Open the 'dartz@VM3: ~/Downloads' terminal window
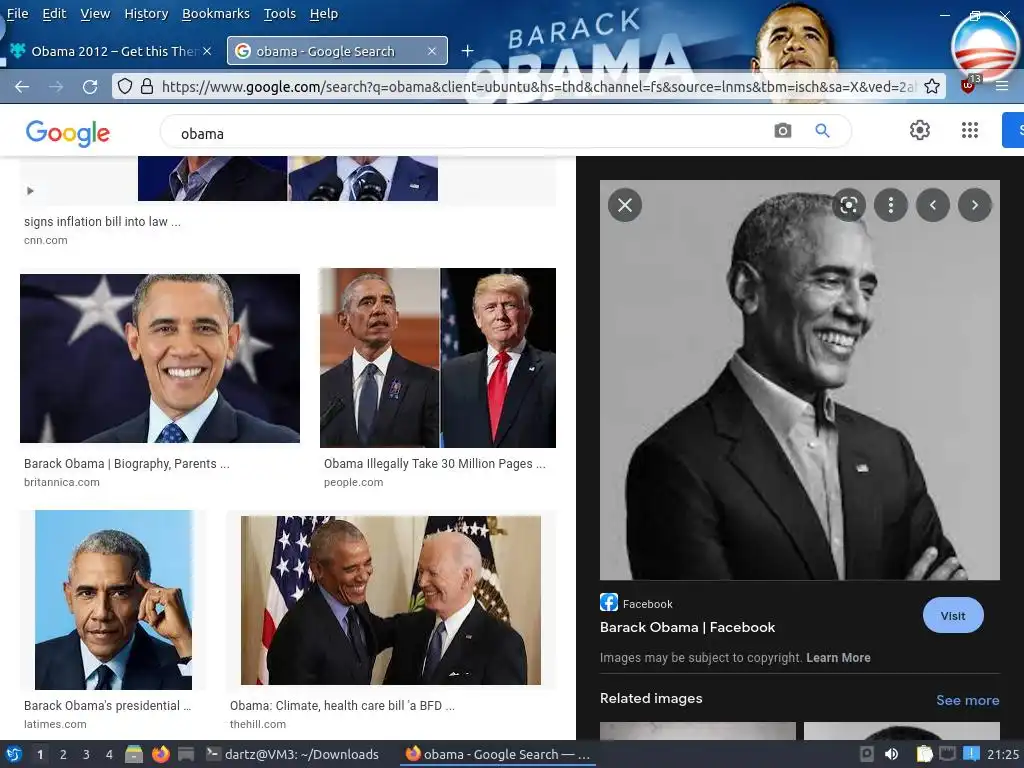 pyautogui.click(x=291, y=754)
